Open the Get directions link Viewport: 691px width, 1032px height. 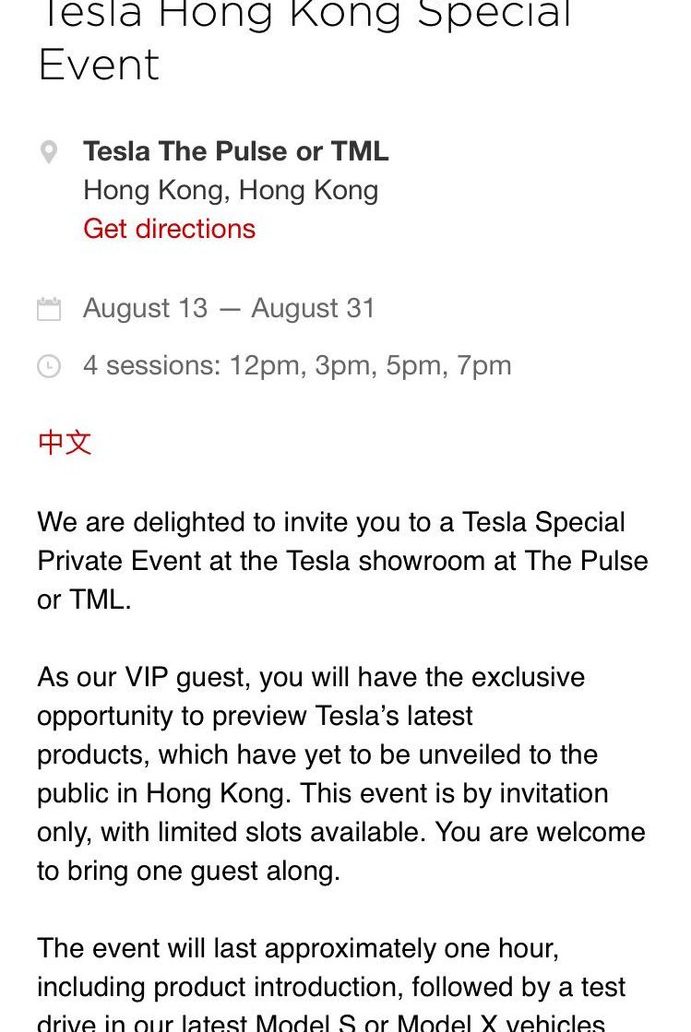tap(169, 229)
